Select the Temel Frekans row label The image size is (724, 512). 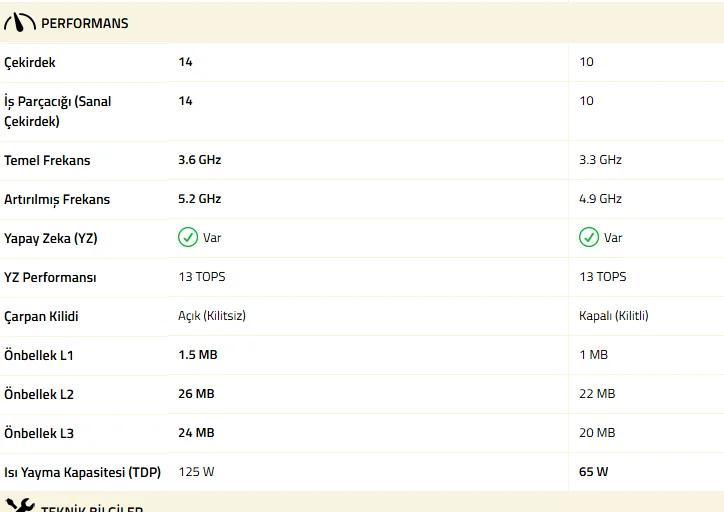47,160
